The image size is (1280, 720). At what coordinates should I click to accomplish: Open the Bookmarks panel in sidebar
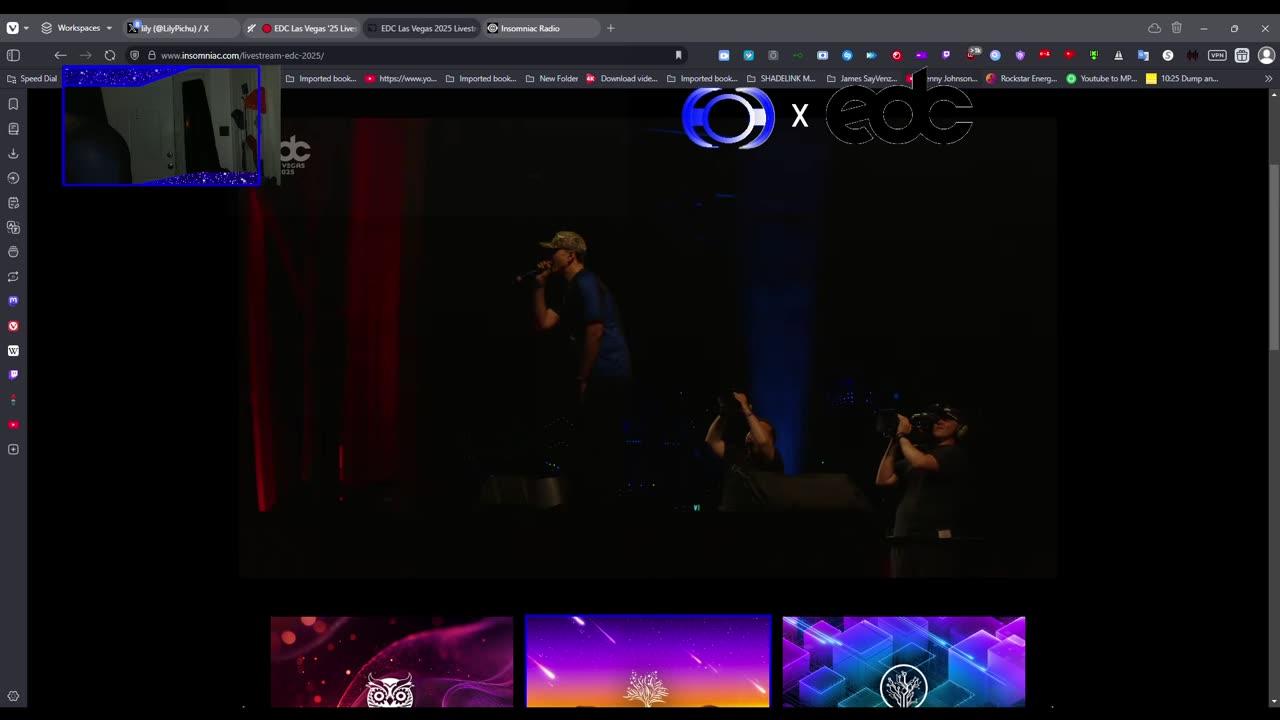coord(13,104)
